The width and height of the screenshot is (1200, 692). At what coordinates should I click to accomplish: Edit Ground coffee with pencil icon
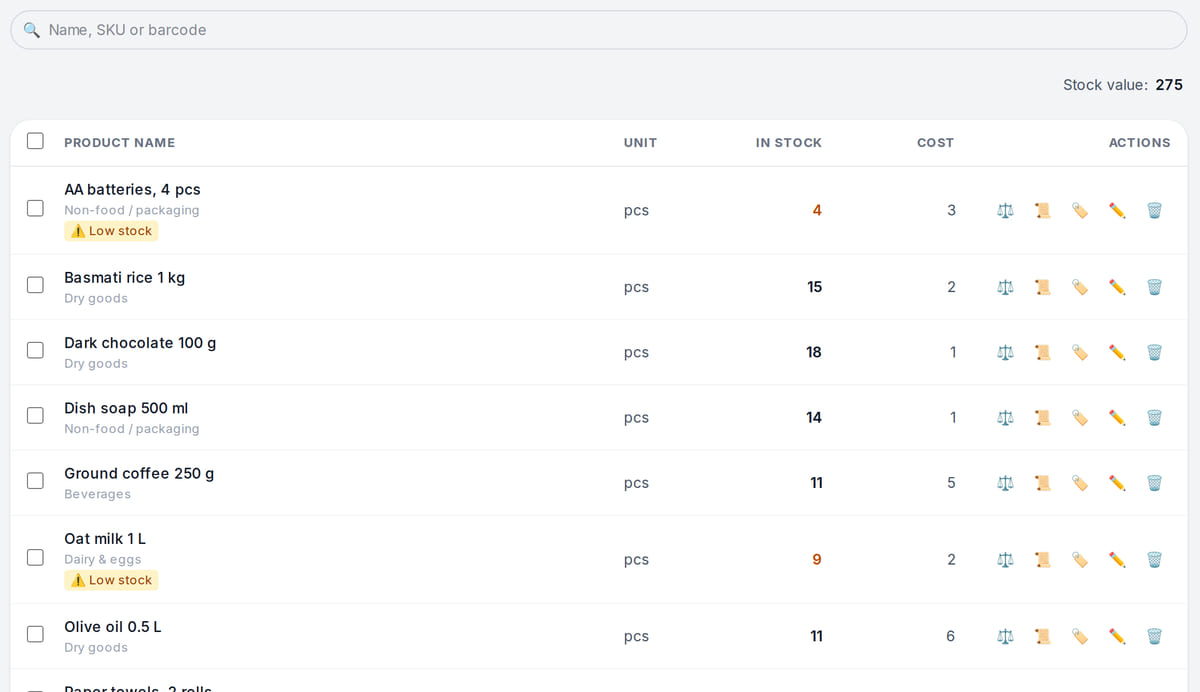[x=1117, y=483]
